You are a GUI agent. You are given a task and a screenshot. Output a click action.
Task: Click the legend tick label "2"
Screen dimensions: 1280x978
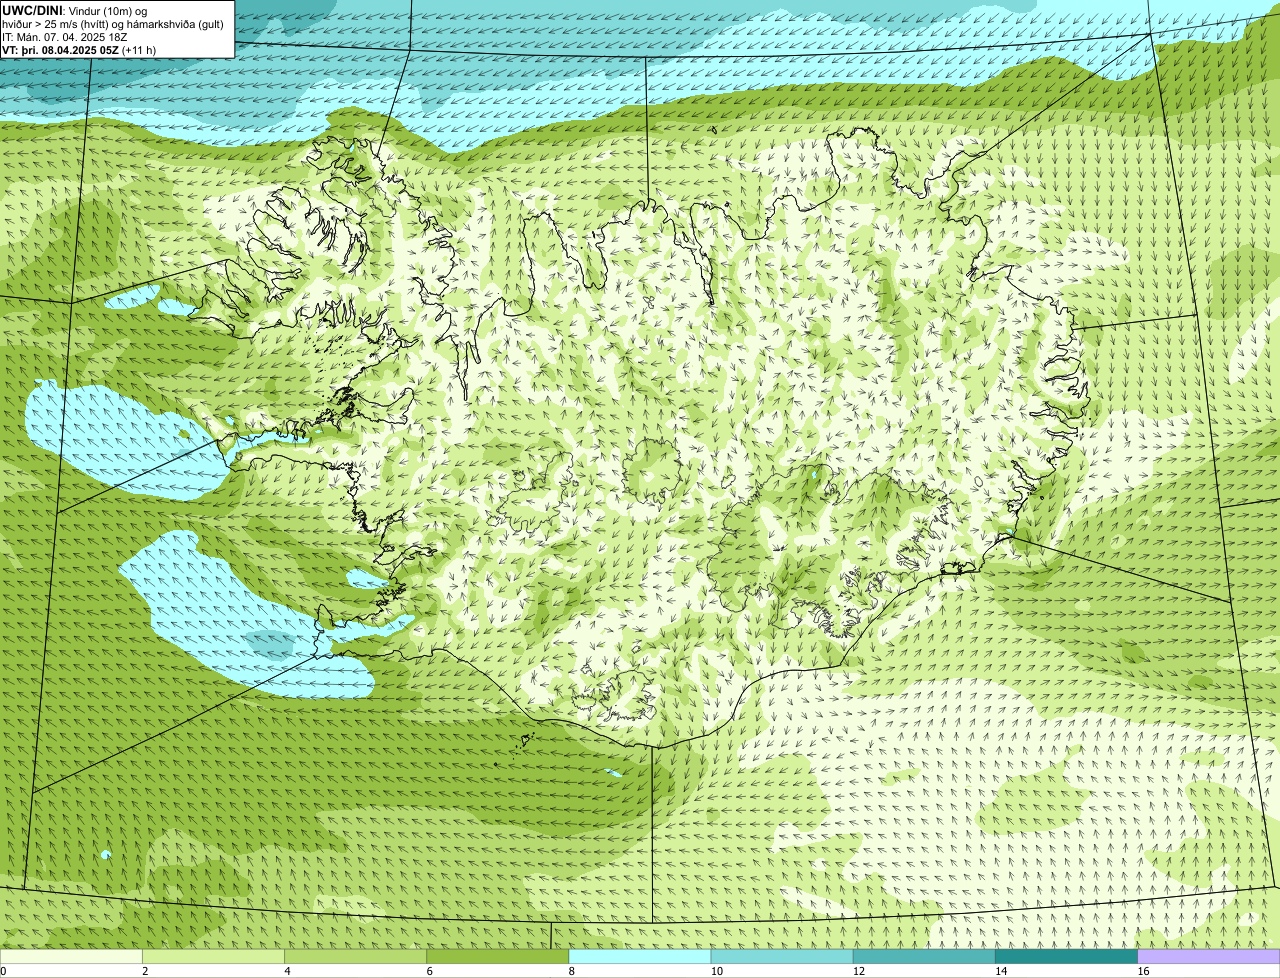(145, 971)
